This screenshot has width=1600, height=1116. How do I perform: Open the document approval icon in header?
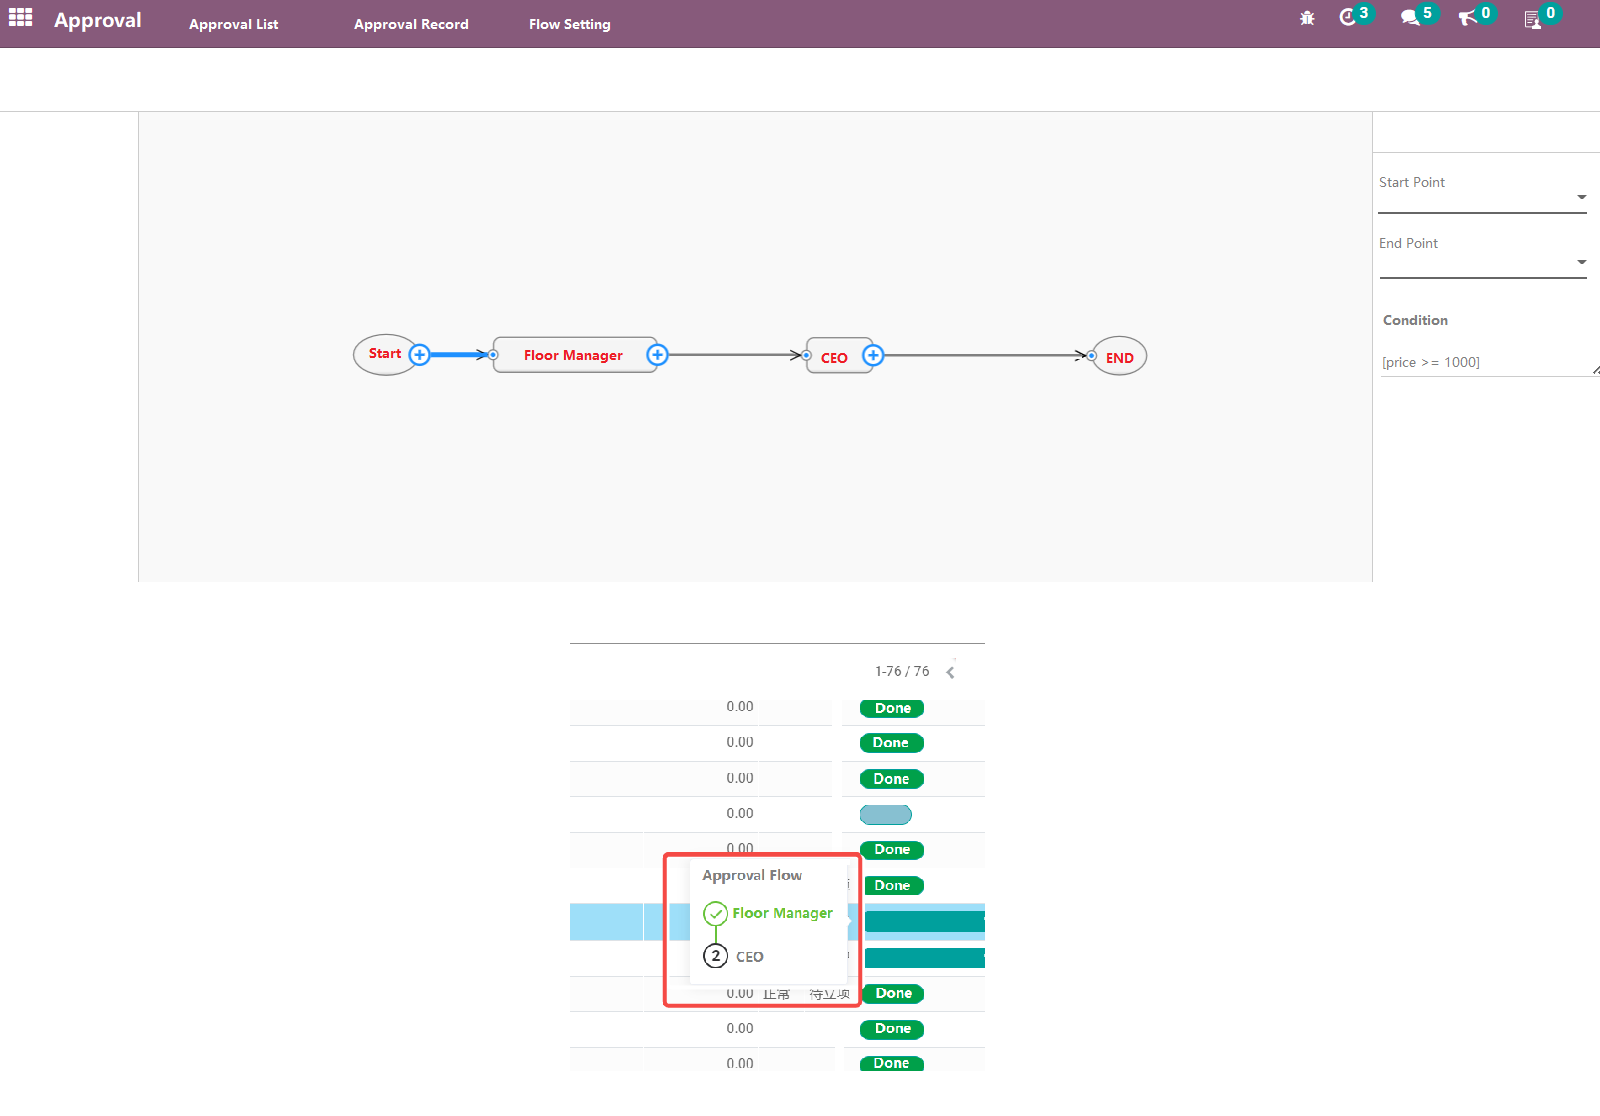pos(1532,19)
